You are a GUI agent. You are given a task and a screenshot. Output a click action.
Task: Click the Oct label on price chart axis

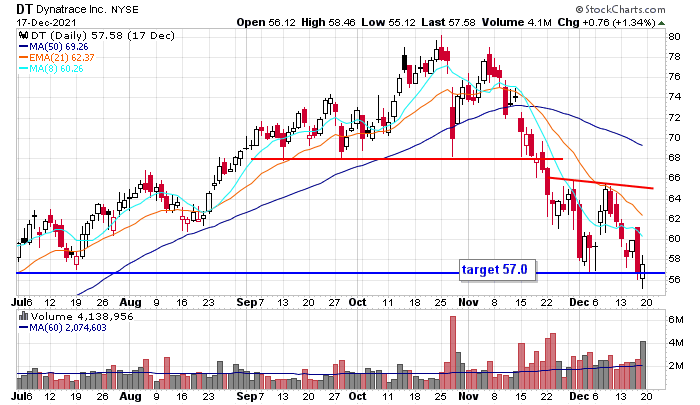[357, 302]
